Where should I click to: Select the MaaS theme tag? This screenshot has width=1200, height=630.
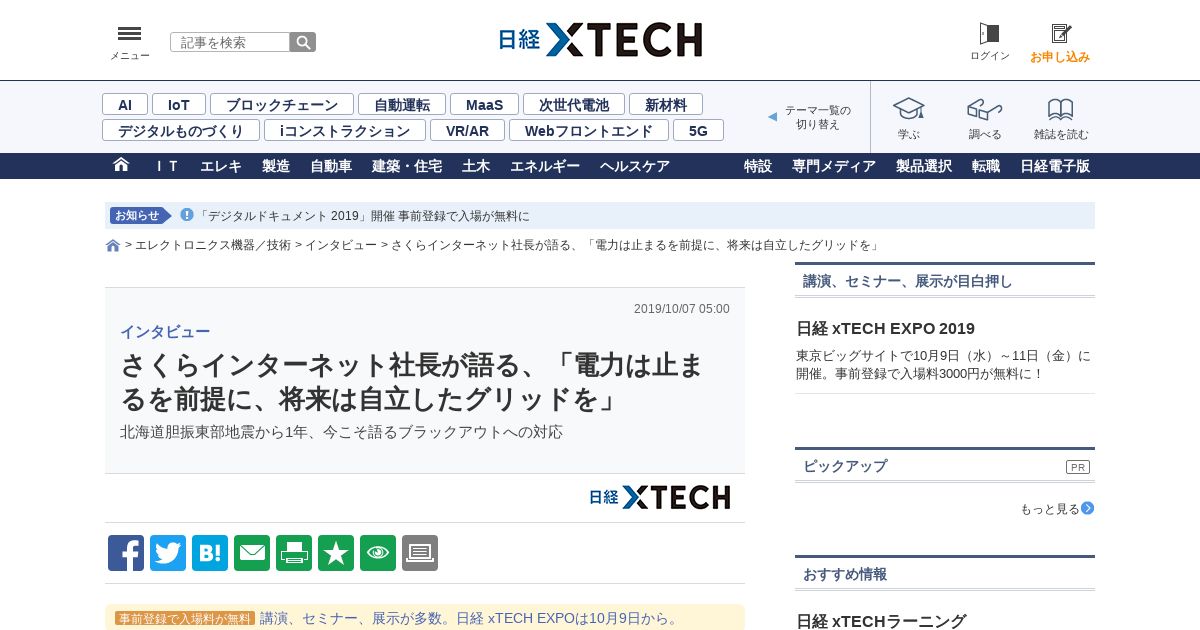[x=484, y=104]
